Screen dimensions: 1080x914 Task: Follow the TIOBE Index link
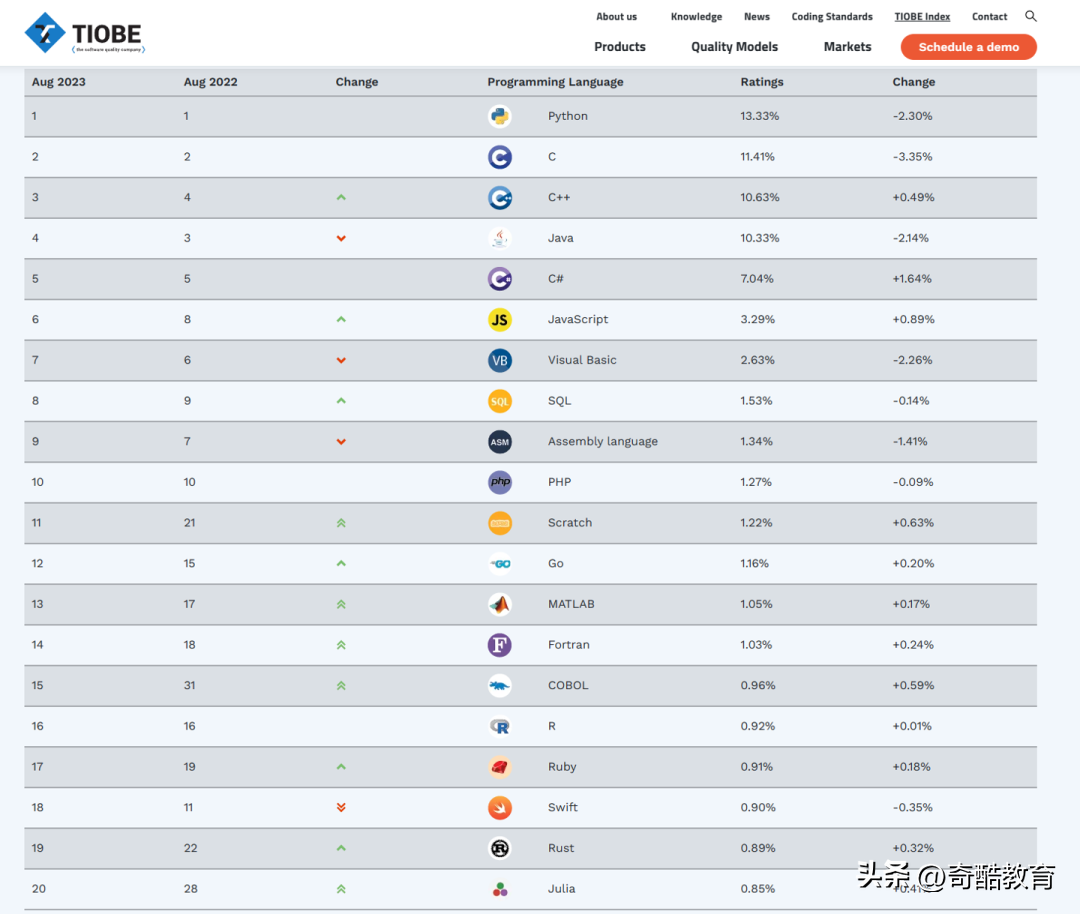[x=922, y=17]
